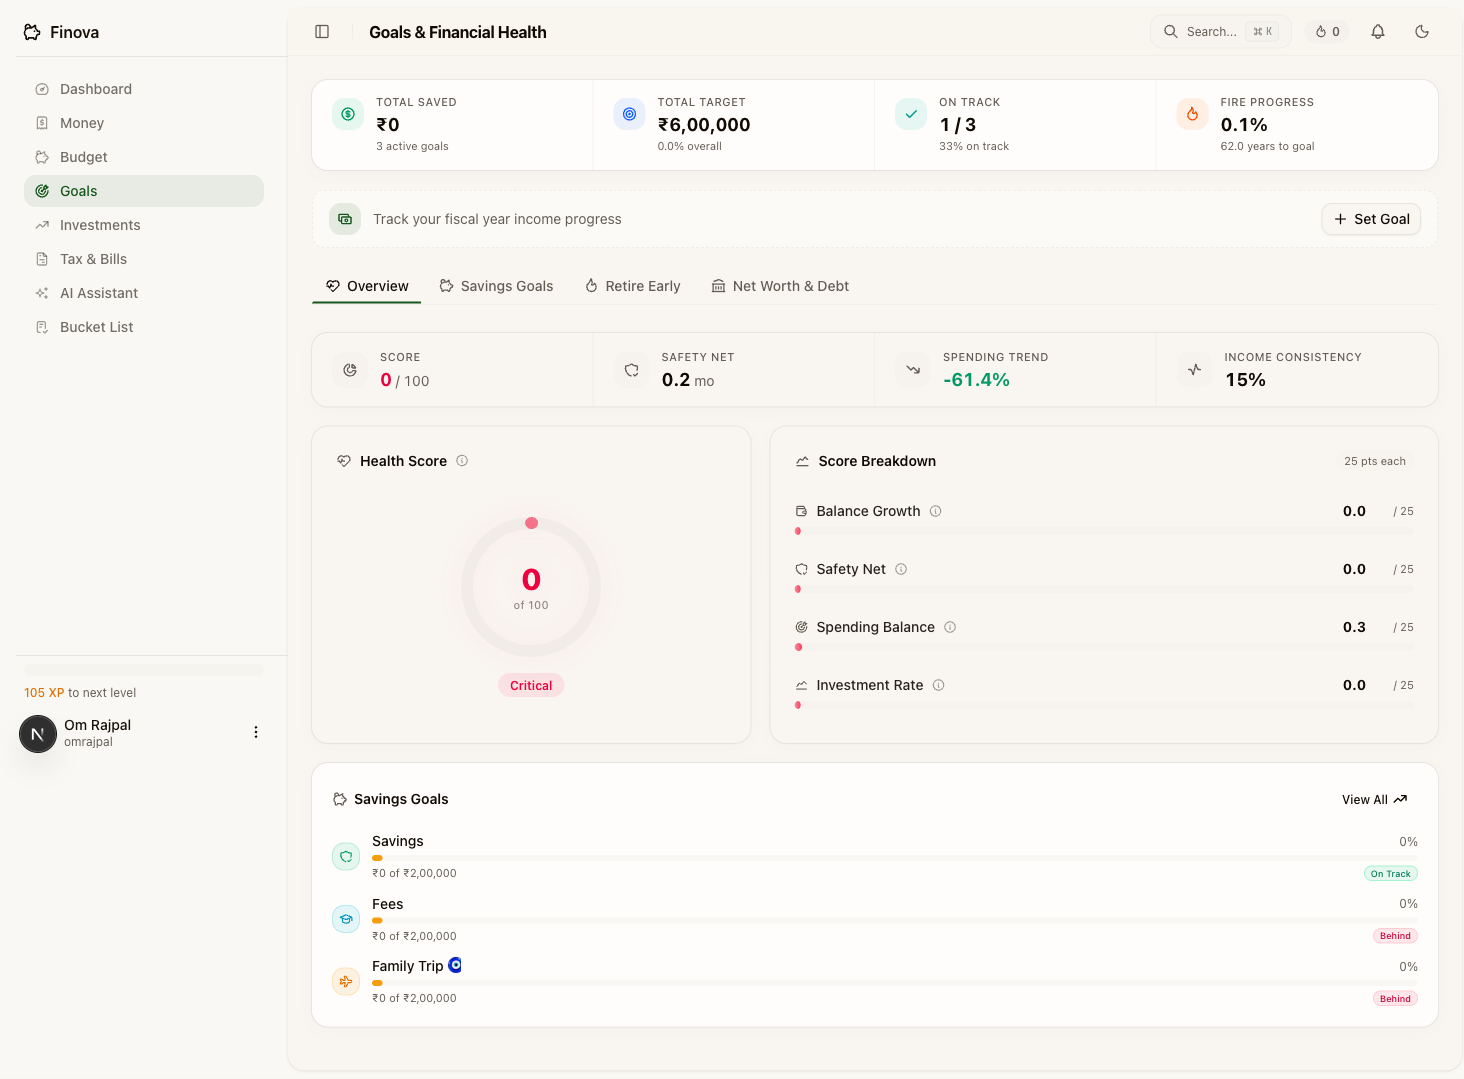The image size is (1464, 1079).
Task: Click the Safety Net info icon
Action: click(901, 569)
